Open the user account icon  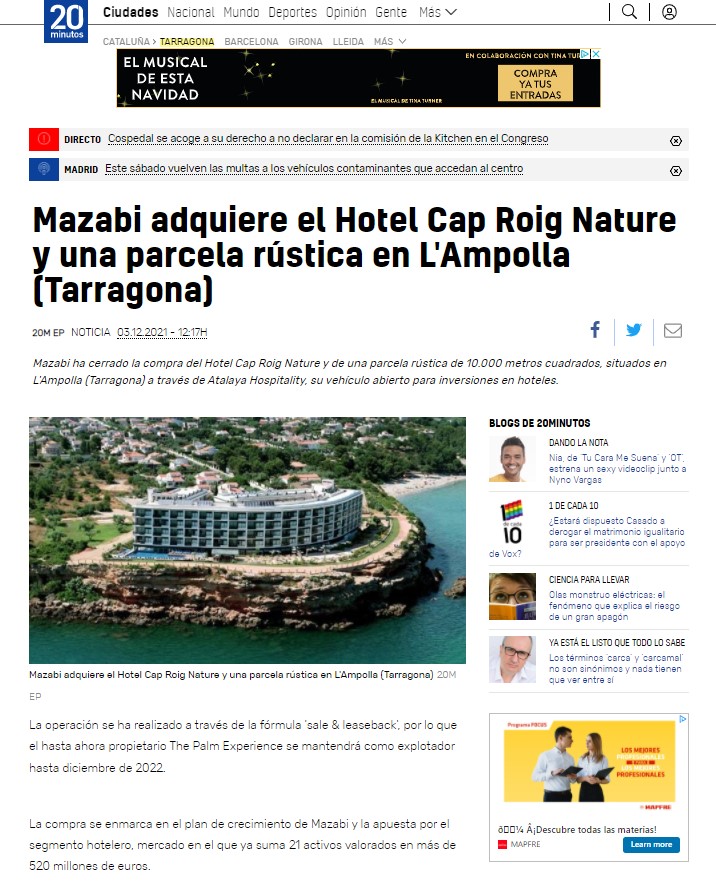669,12
